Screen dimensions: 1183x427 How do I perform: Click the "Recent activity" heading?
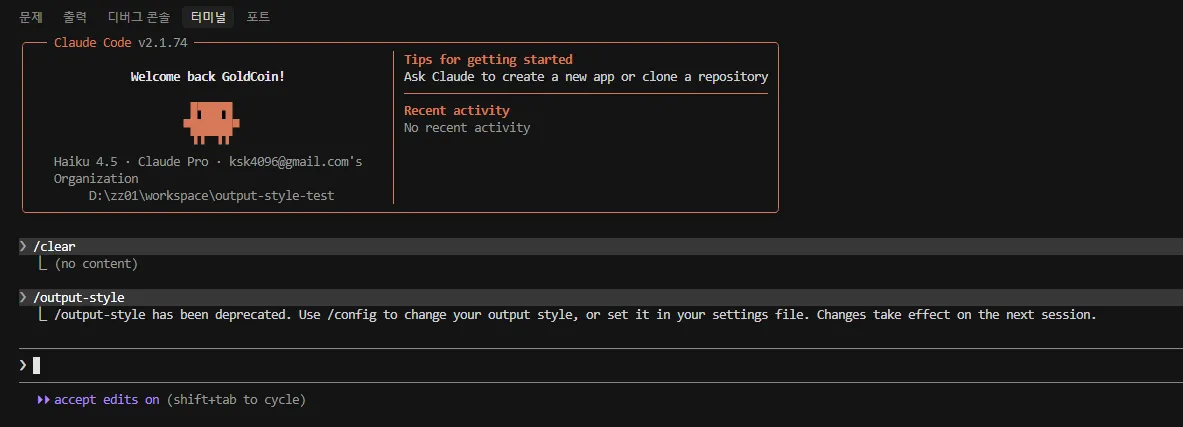tap(456, 111)
